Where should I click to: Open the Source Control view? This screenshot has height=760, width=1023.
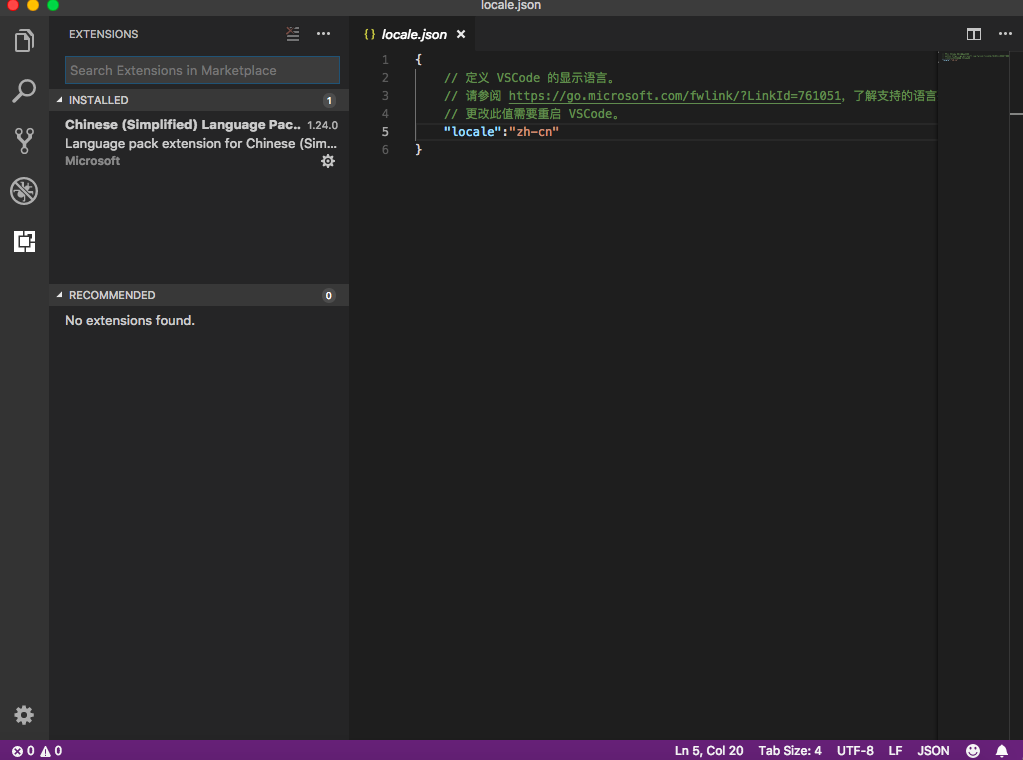tap(24, 140)
